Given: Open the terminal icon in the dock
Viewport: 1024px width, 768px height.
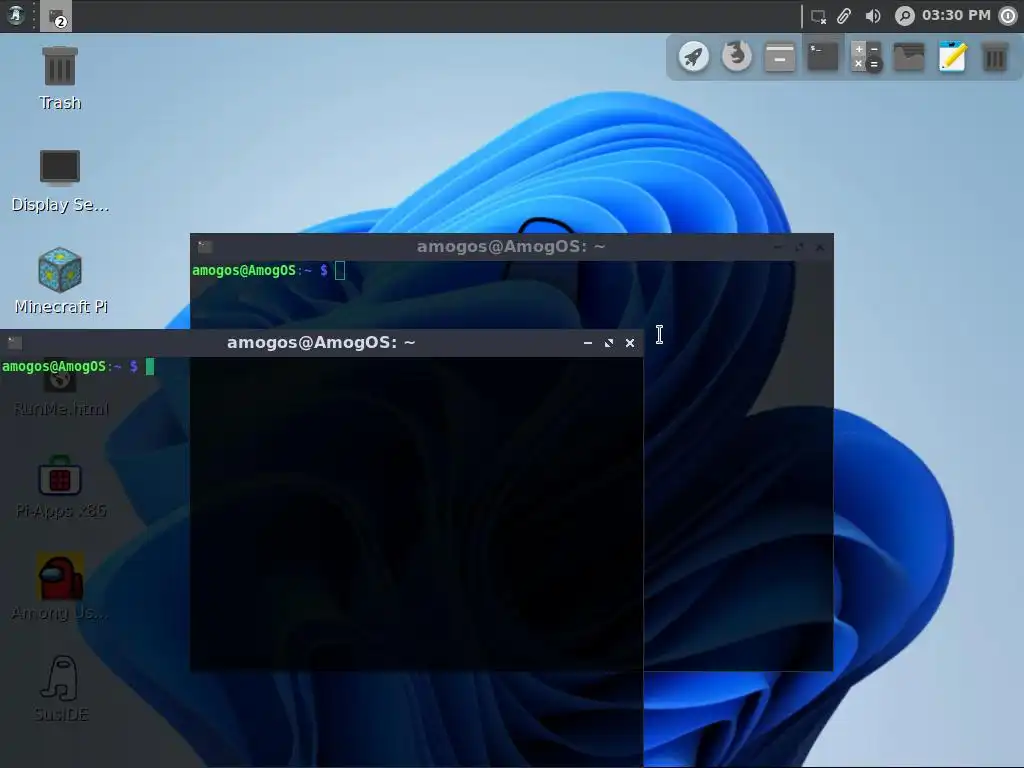Looking at the screenshot, I should (x=823, y=57).
